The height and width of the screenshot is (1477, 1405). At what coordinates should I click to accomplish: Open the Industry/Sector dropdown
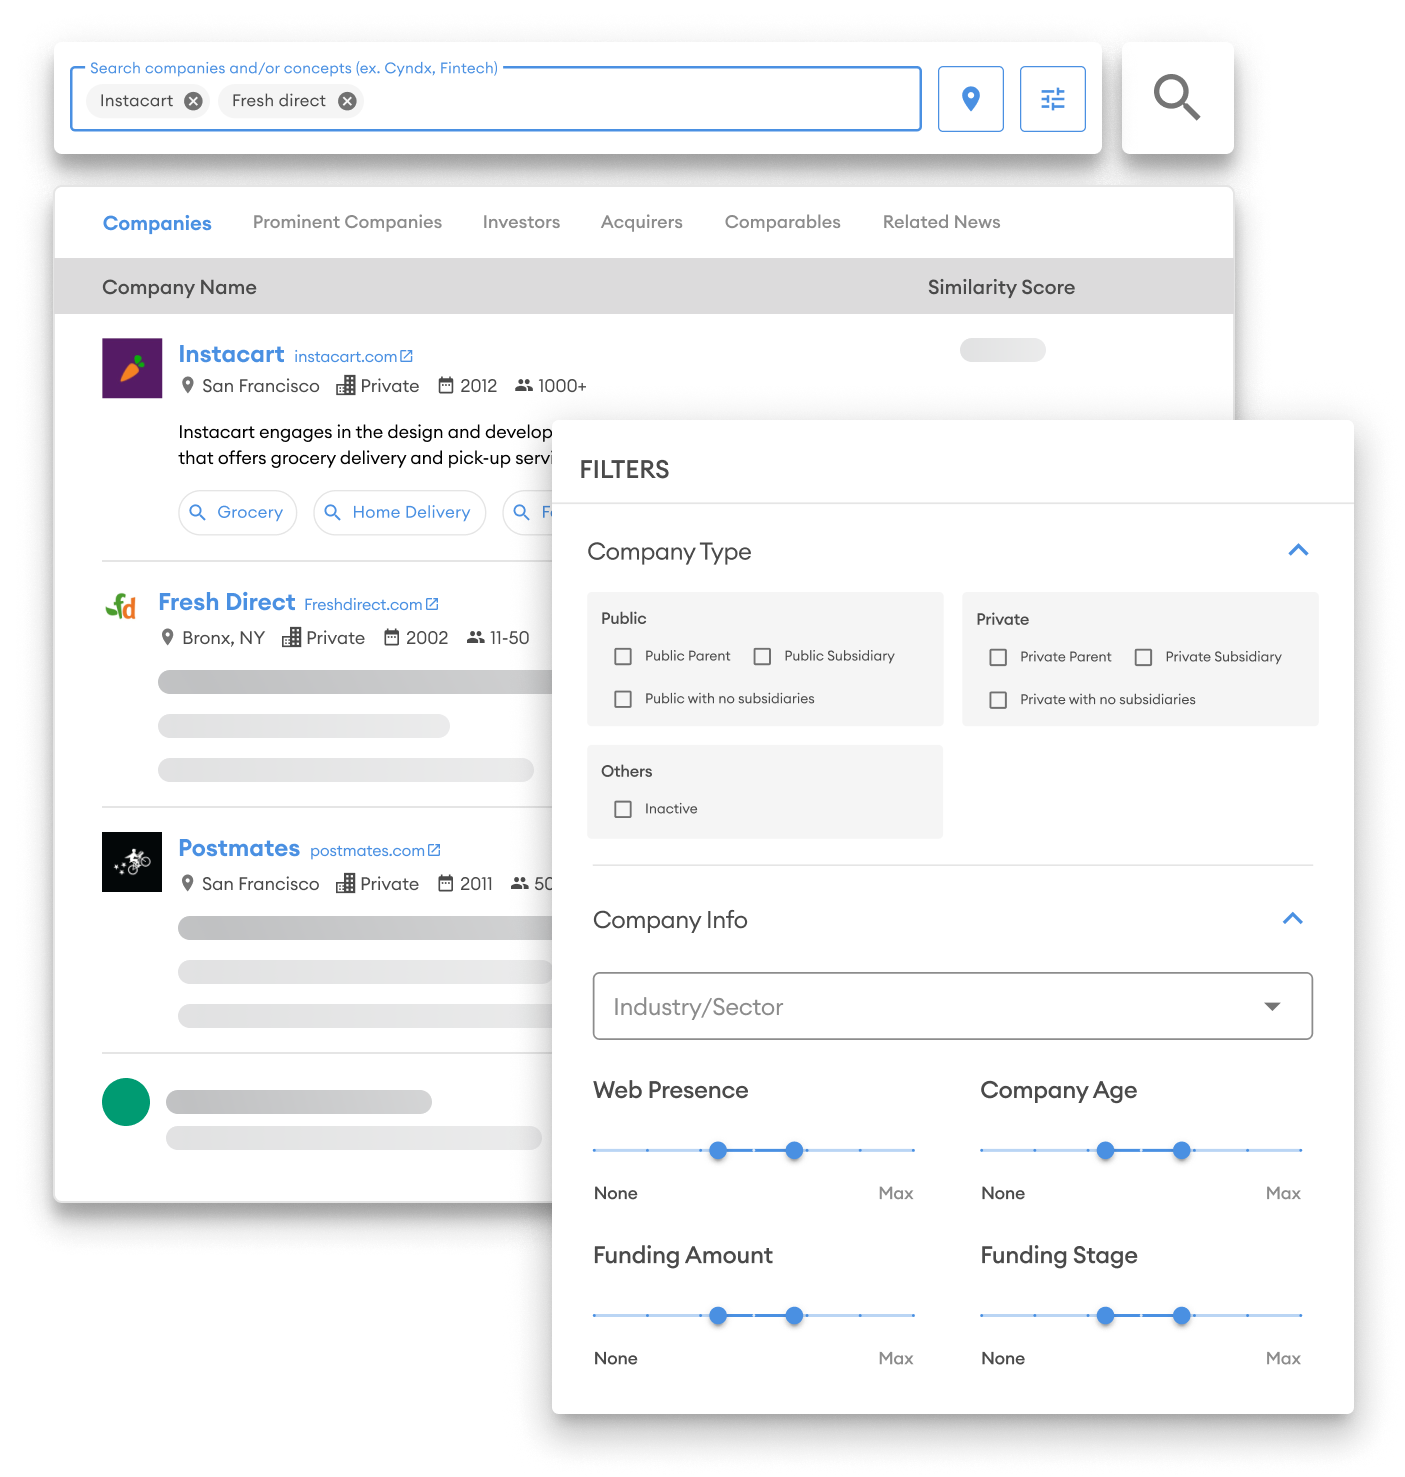click(x=952, y=1006)
